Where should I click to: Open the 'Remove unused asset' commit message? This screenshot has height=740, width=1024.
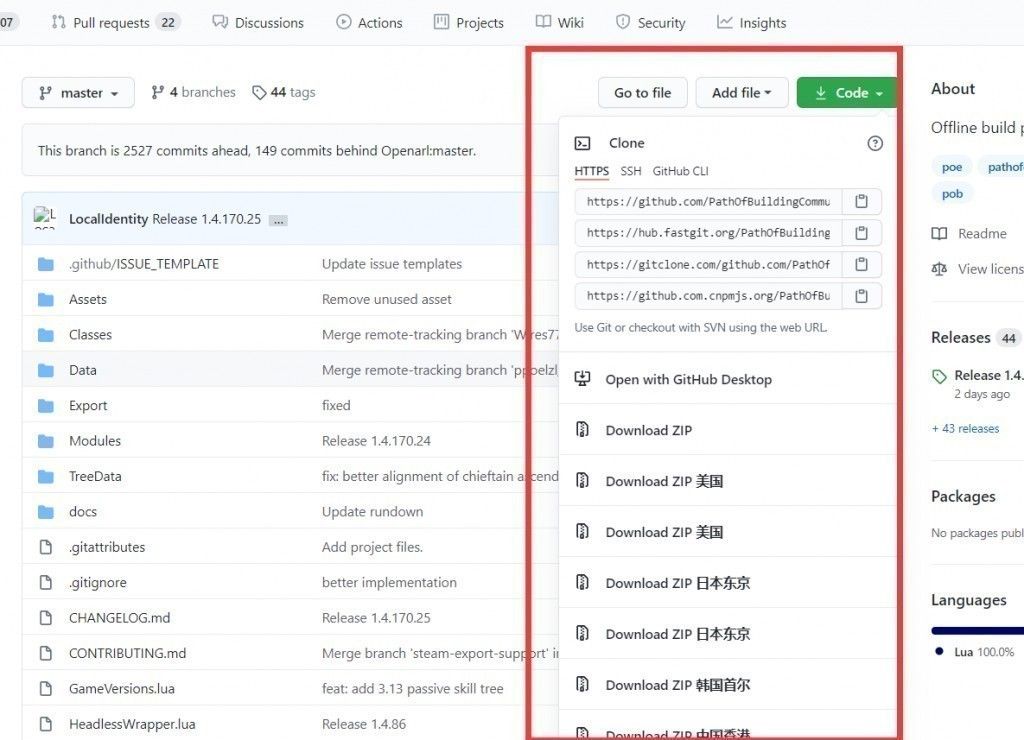(387, 299)
